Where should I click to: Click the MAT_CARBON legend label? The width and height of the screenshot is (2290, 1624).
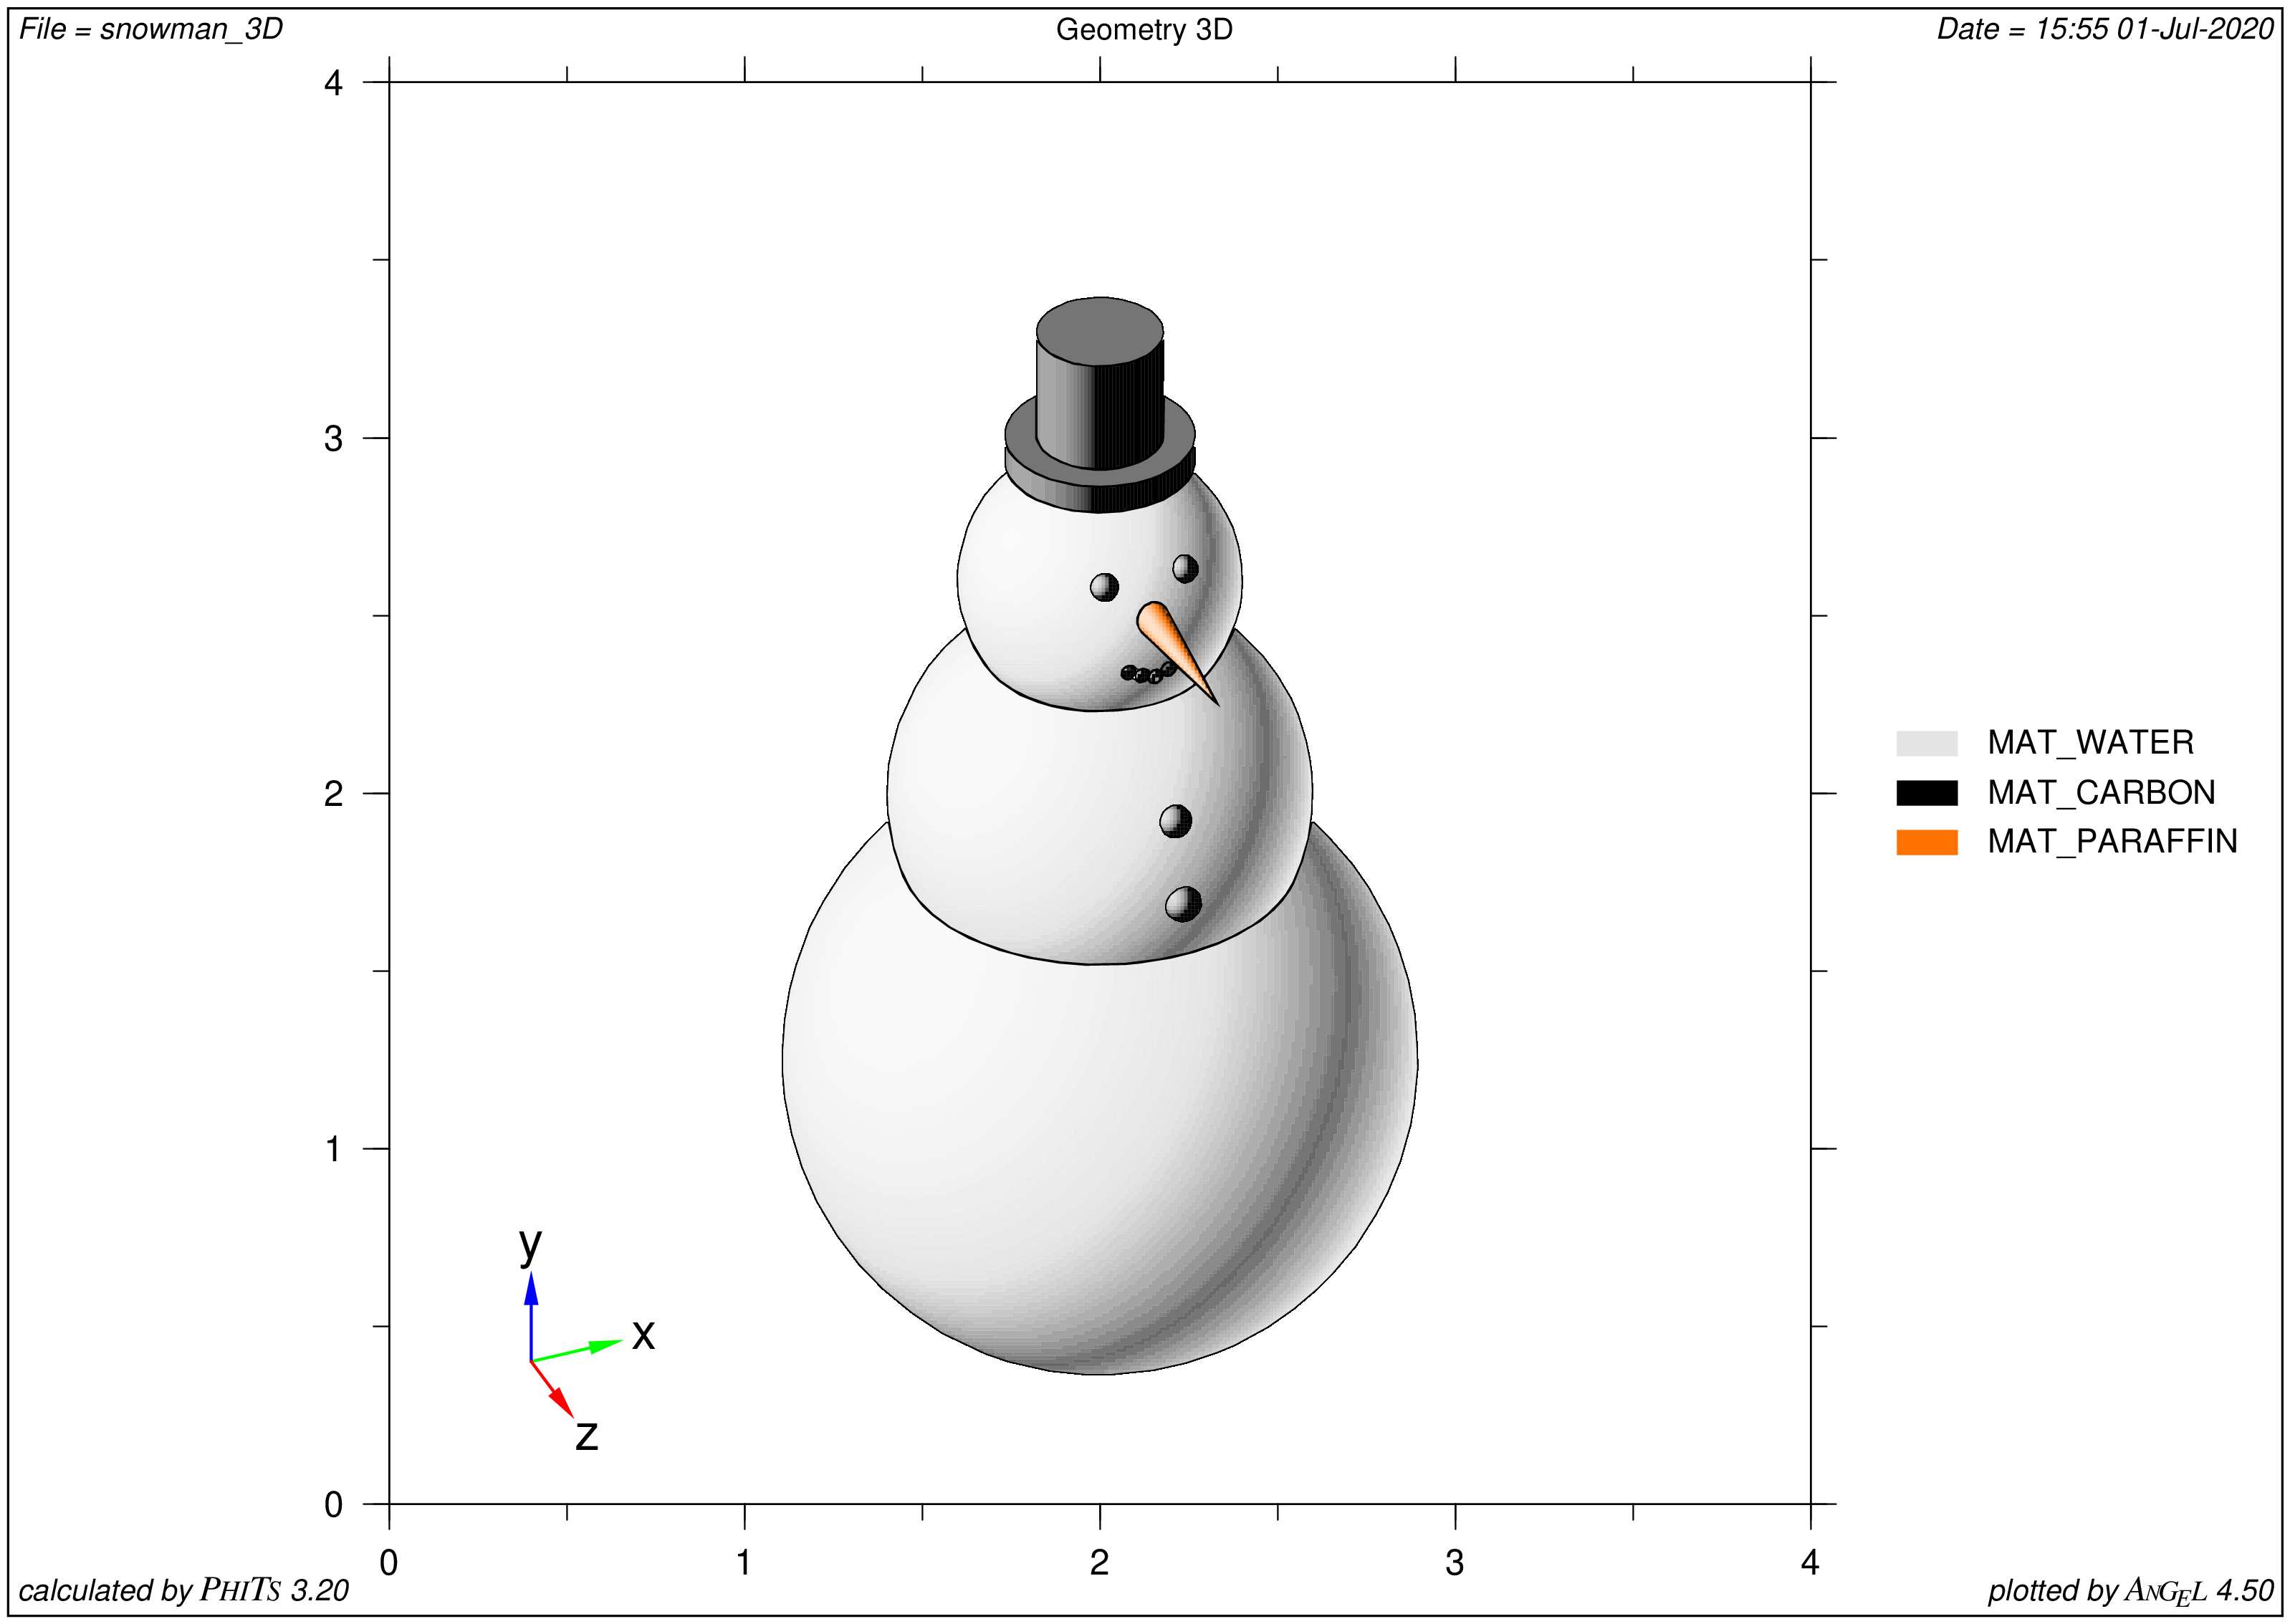(2101, 793)
